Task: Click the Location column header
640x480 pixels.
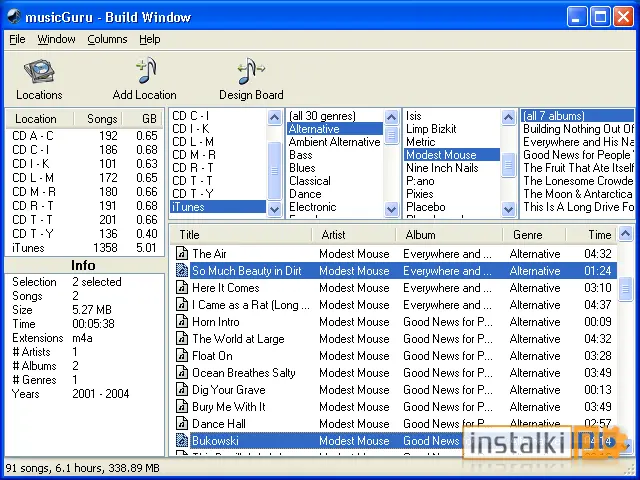Action: [40, 119]
